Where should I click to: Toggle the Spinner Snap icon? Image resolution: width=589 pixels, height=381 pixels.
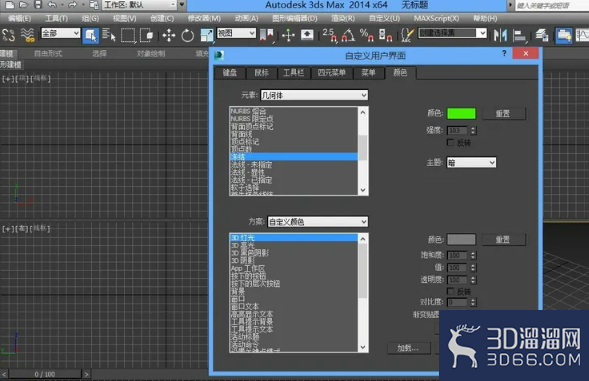pyautogui.click(x=385, y=35)
